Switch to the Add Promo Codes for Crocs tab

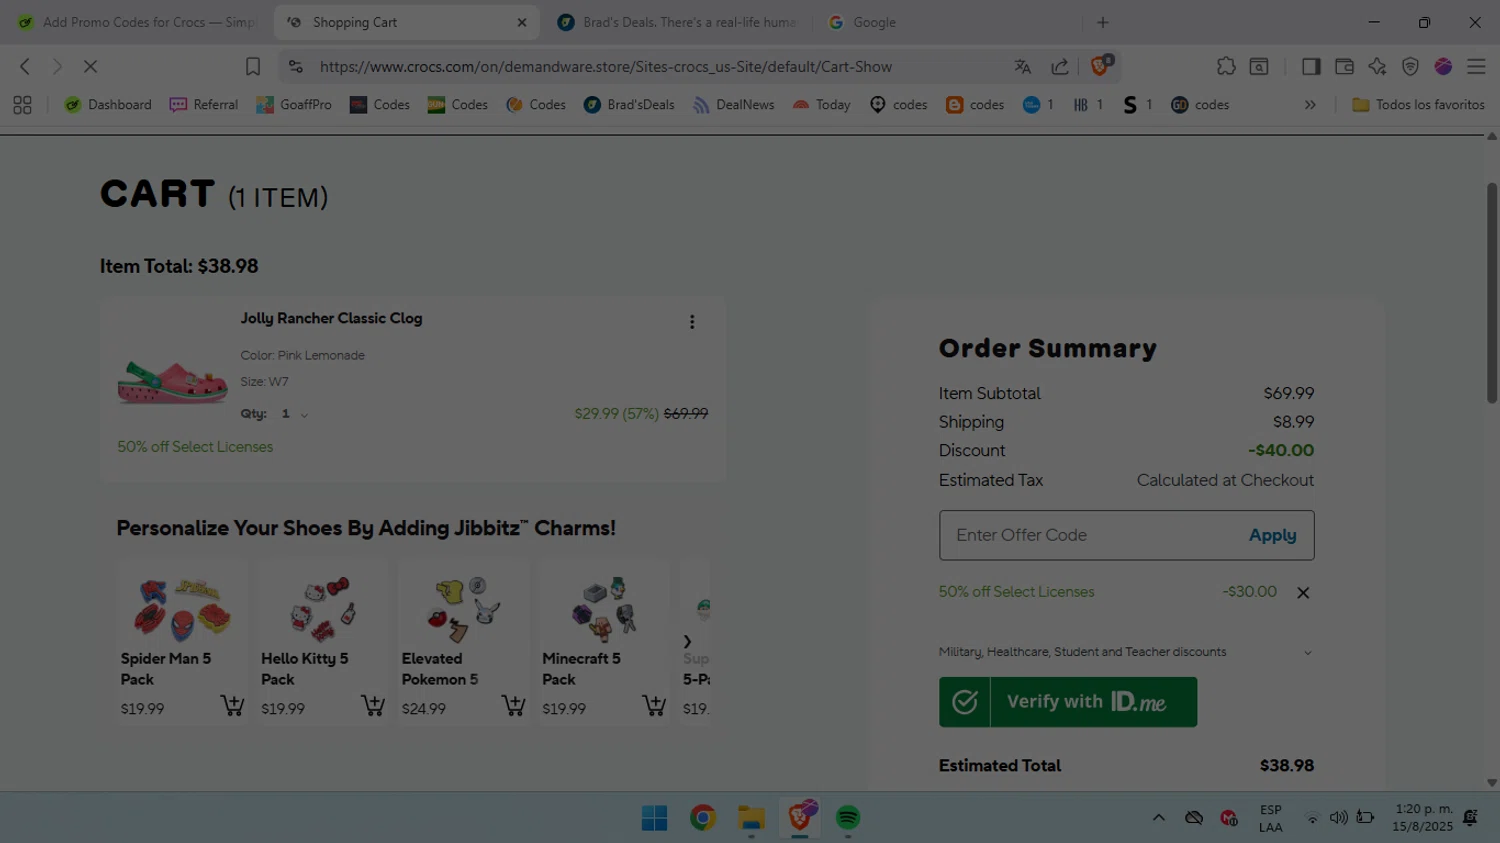[x=137, y=22]
